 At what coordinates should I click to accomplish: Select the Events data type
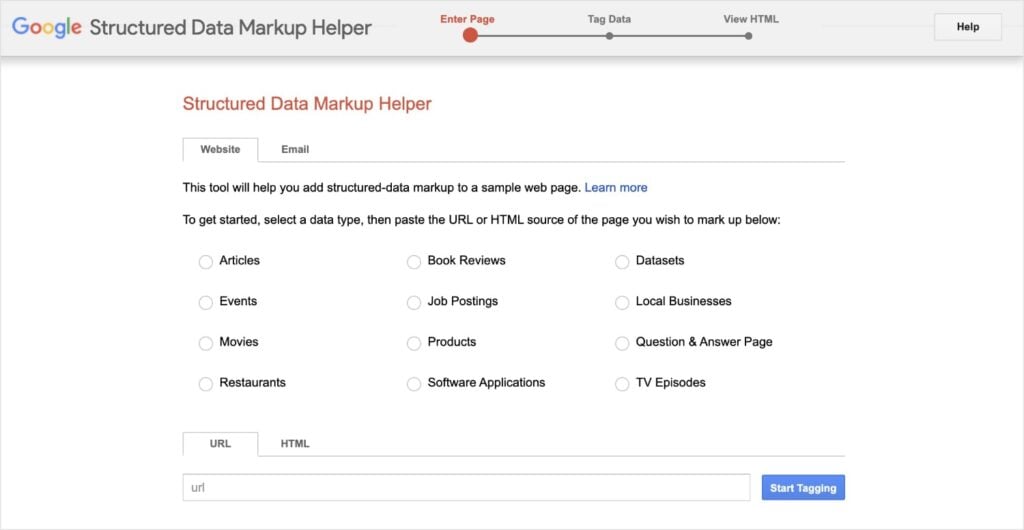pos(206,303)
